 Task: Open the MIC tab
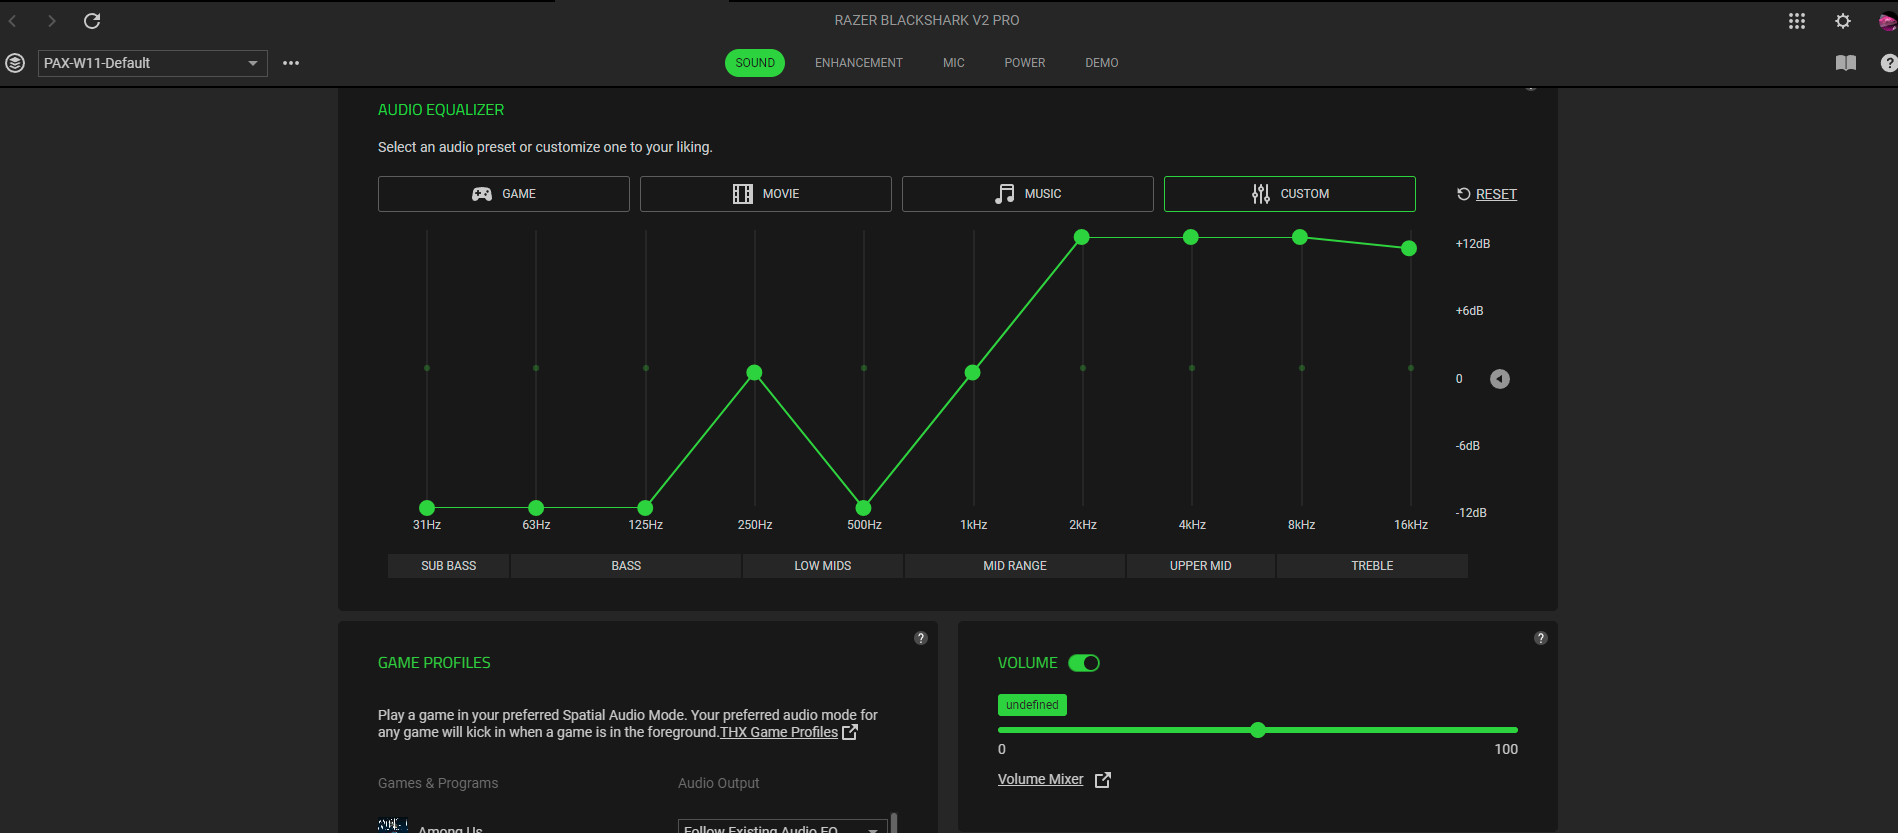click(x=954, y=63)
